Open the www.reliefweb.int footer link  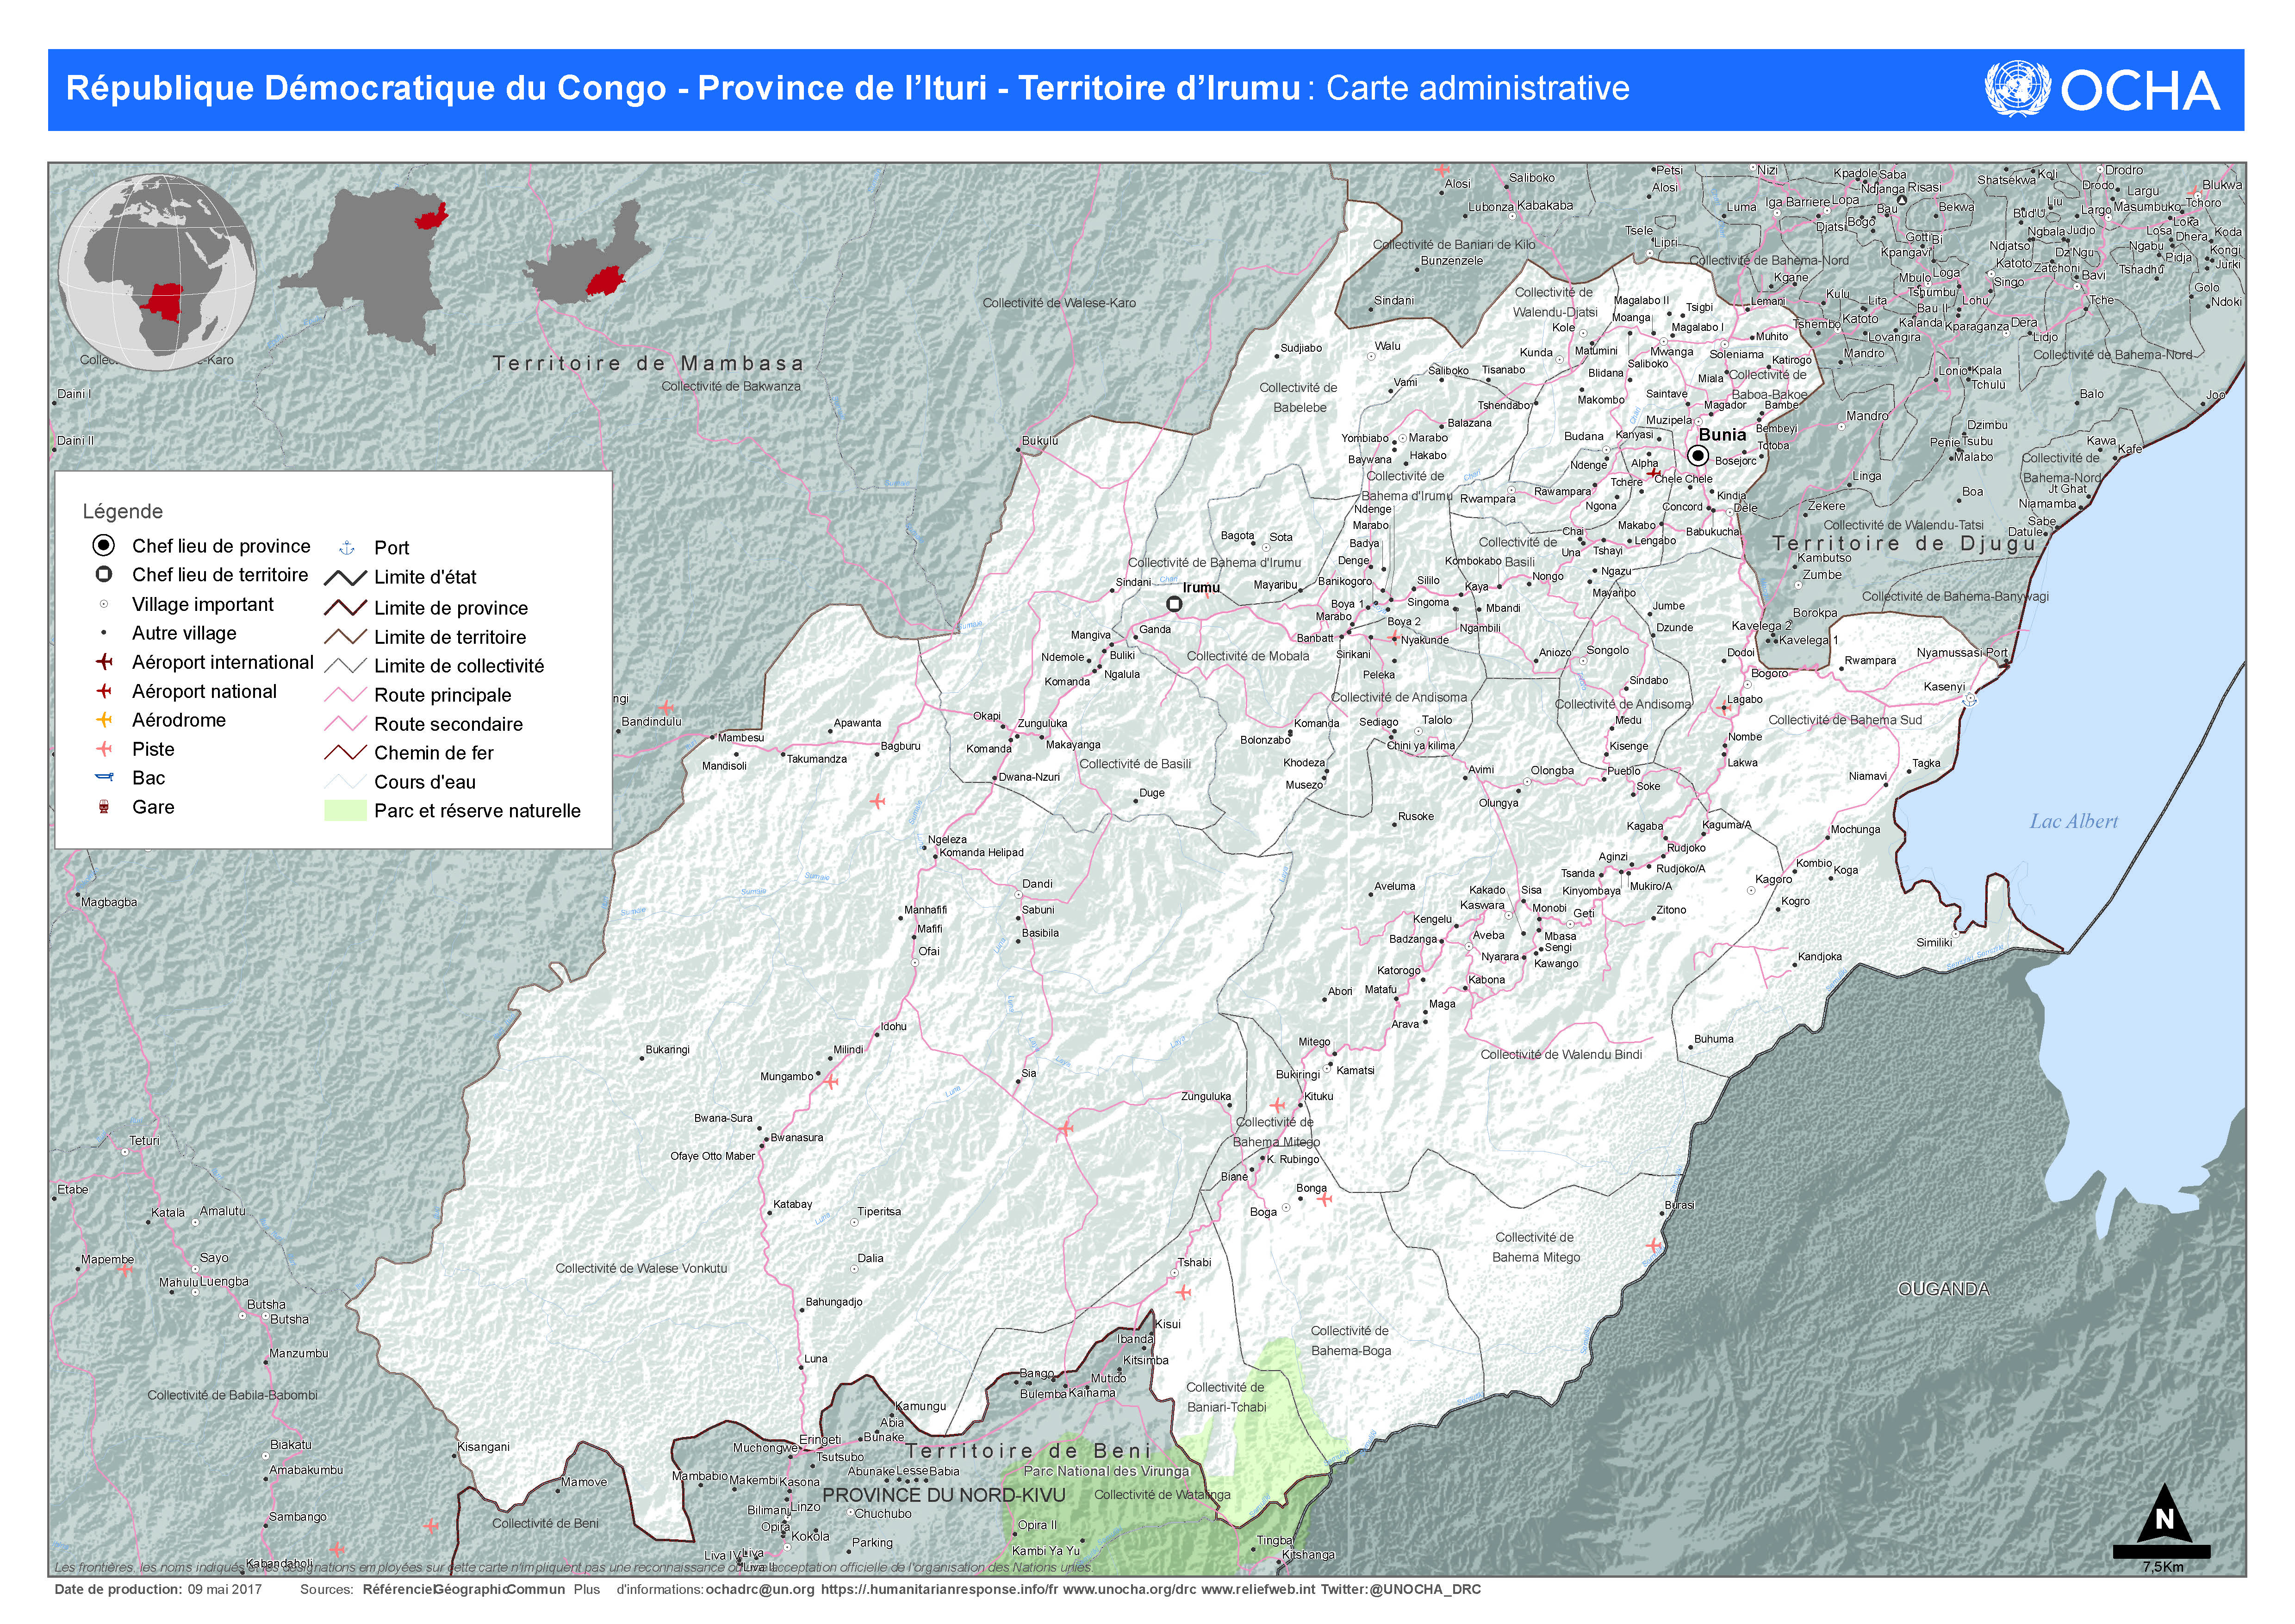1258,1589
